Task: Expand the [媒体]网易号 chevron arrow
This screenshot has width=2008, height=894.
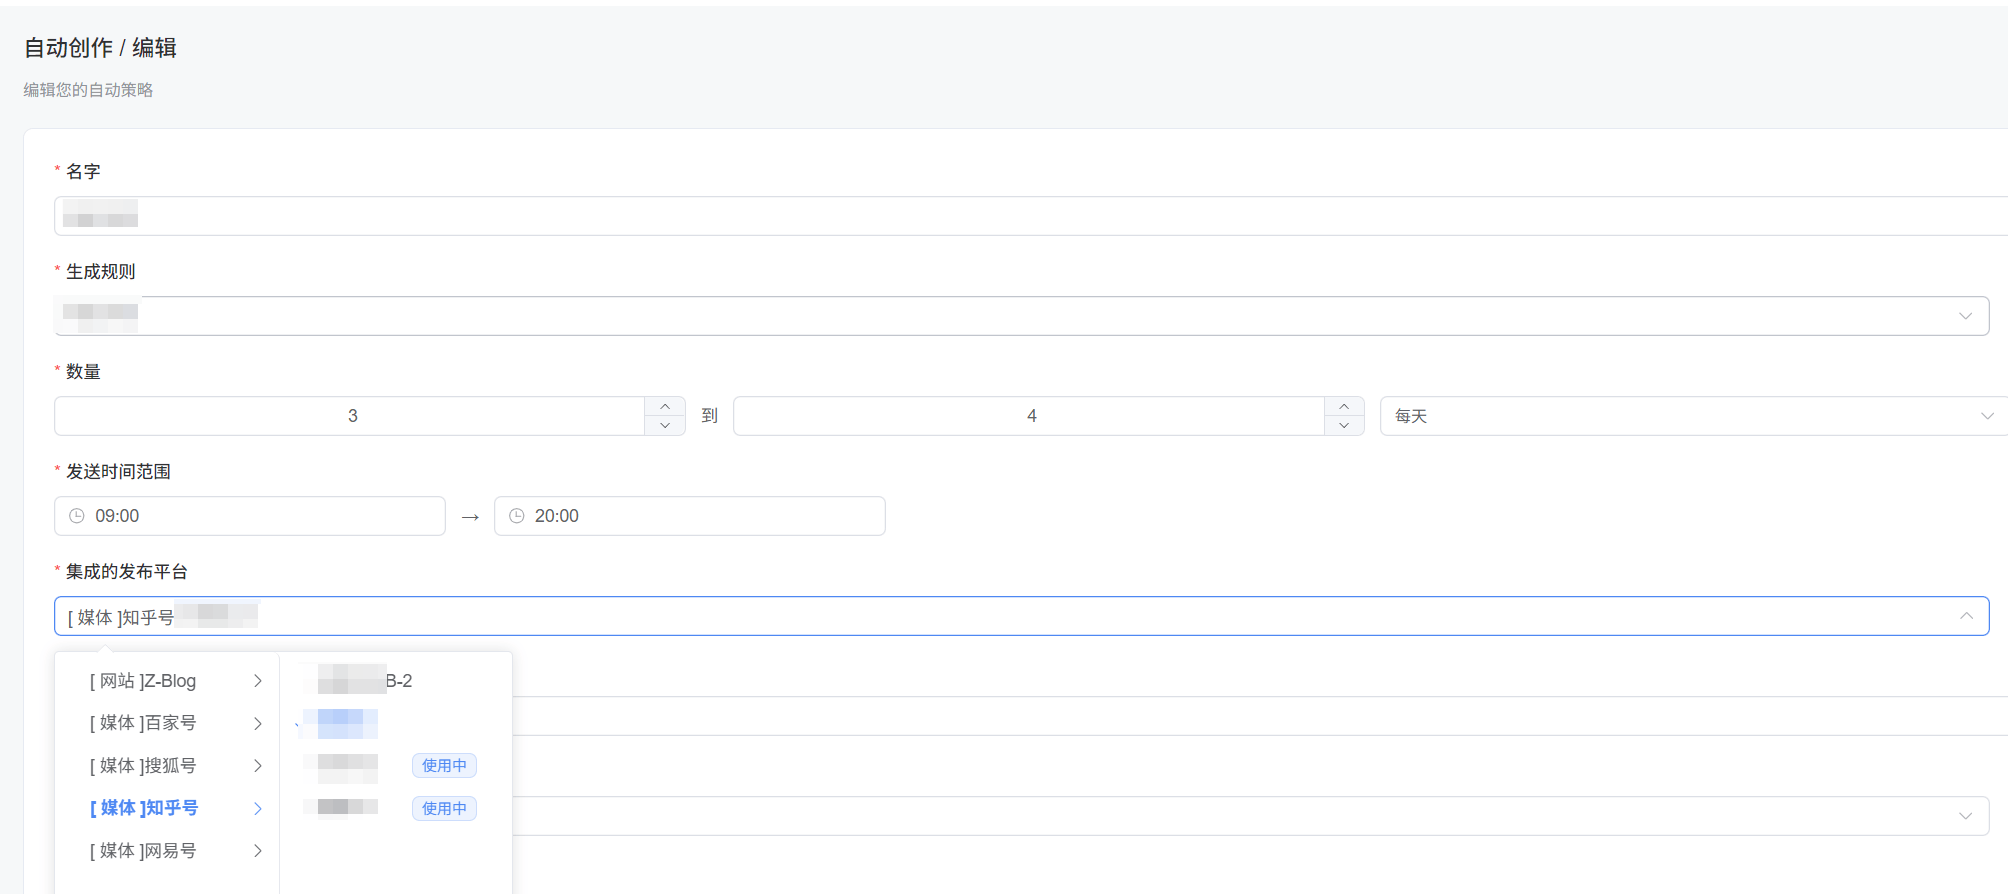Action: click(257, 851)
